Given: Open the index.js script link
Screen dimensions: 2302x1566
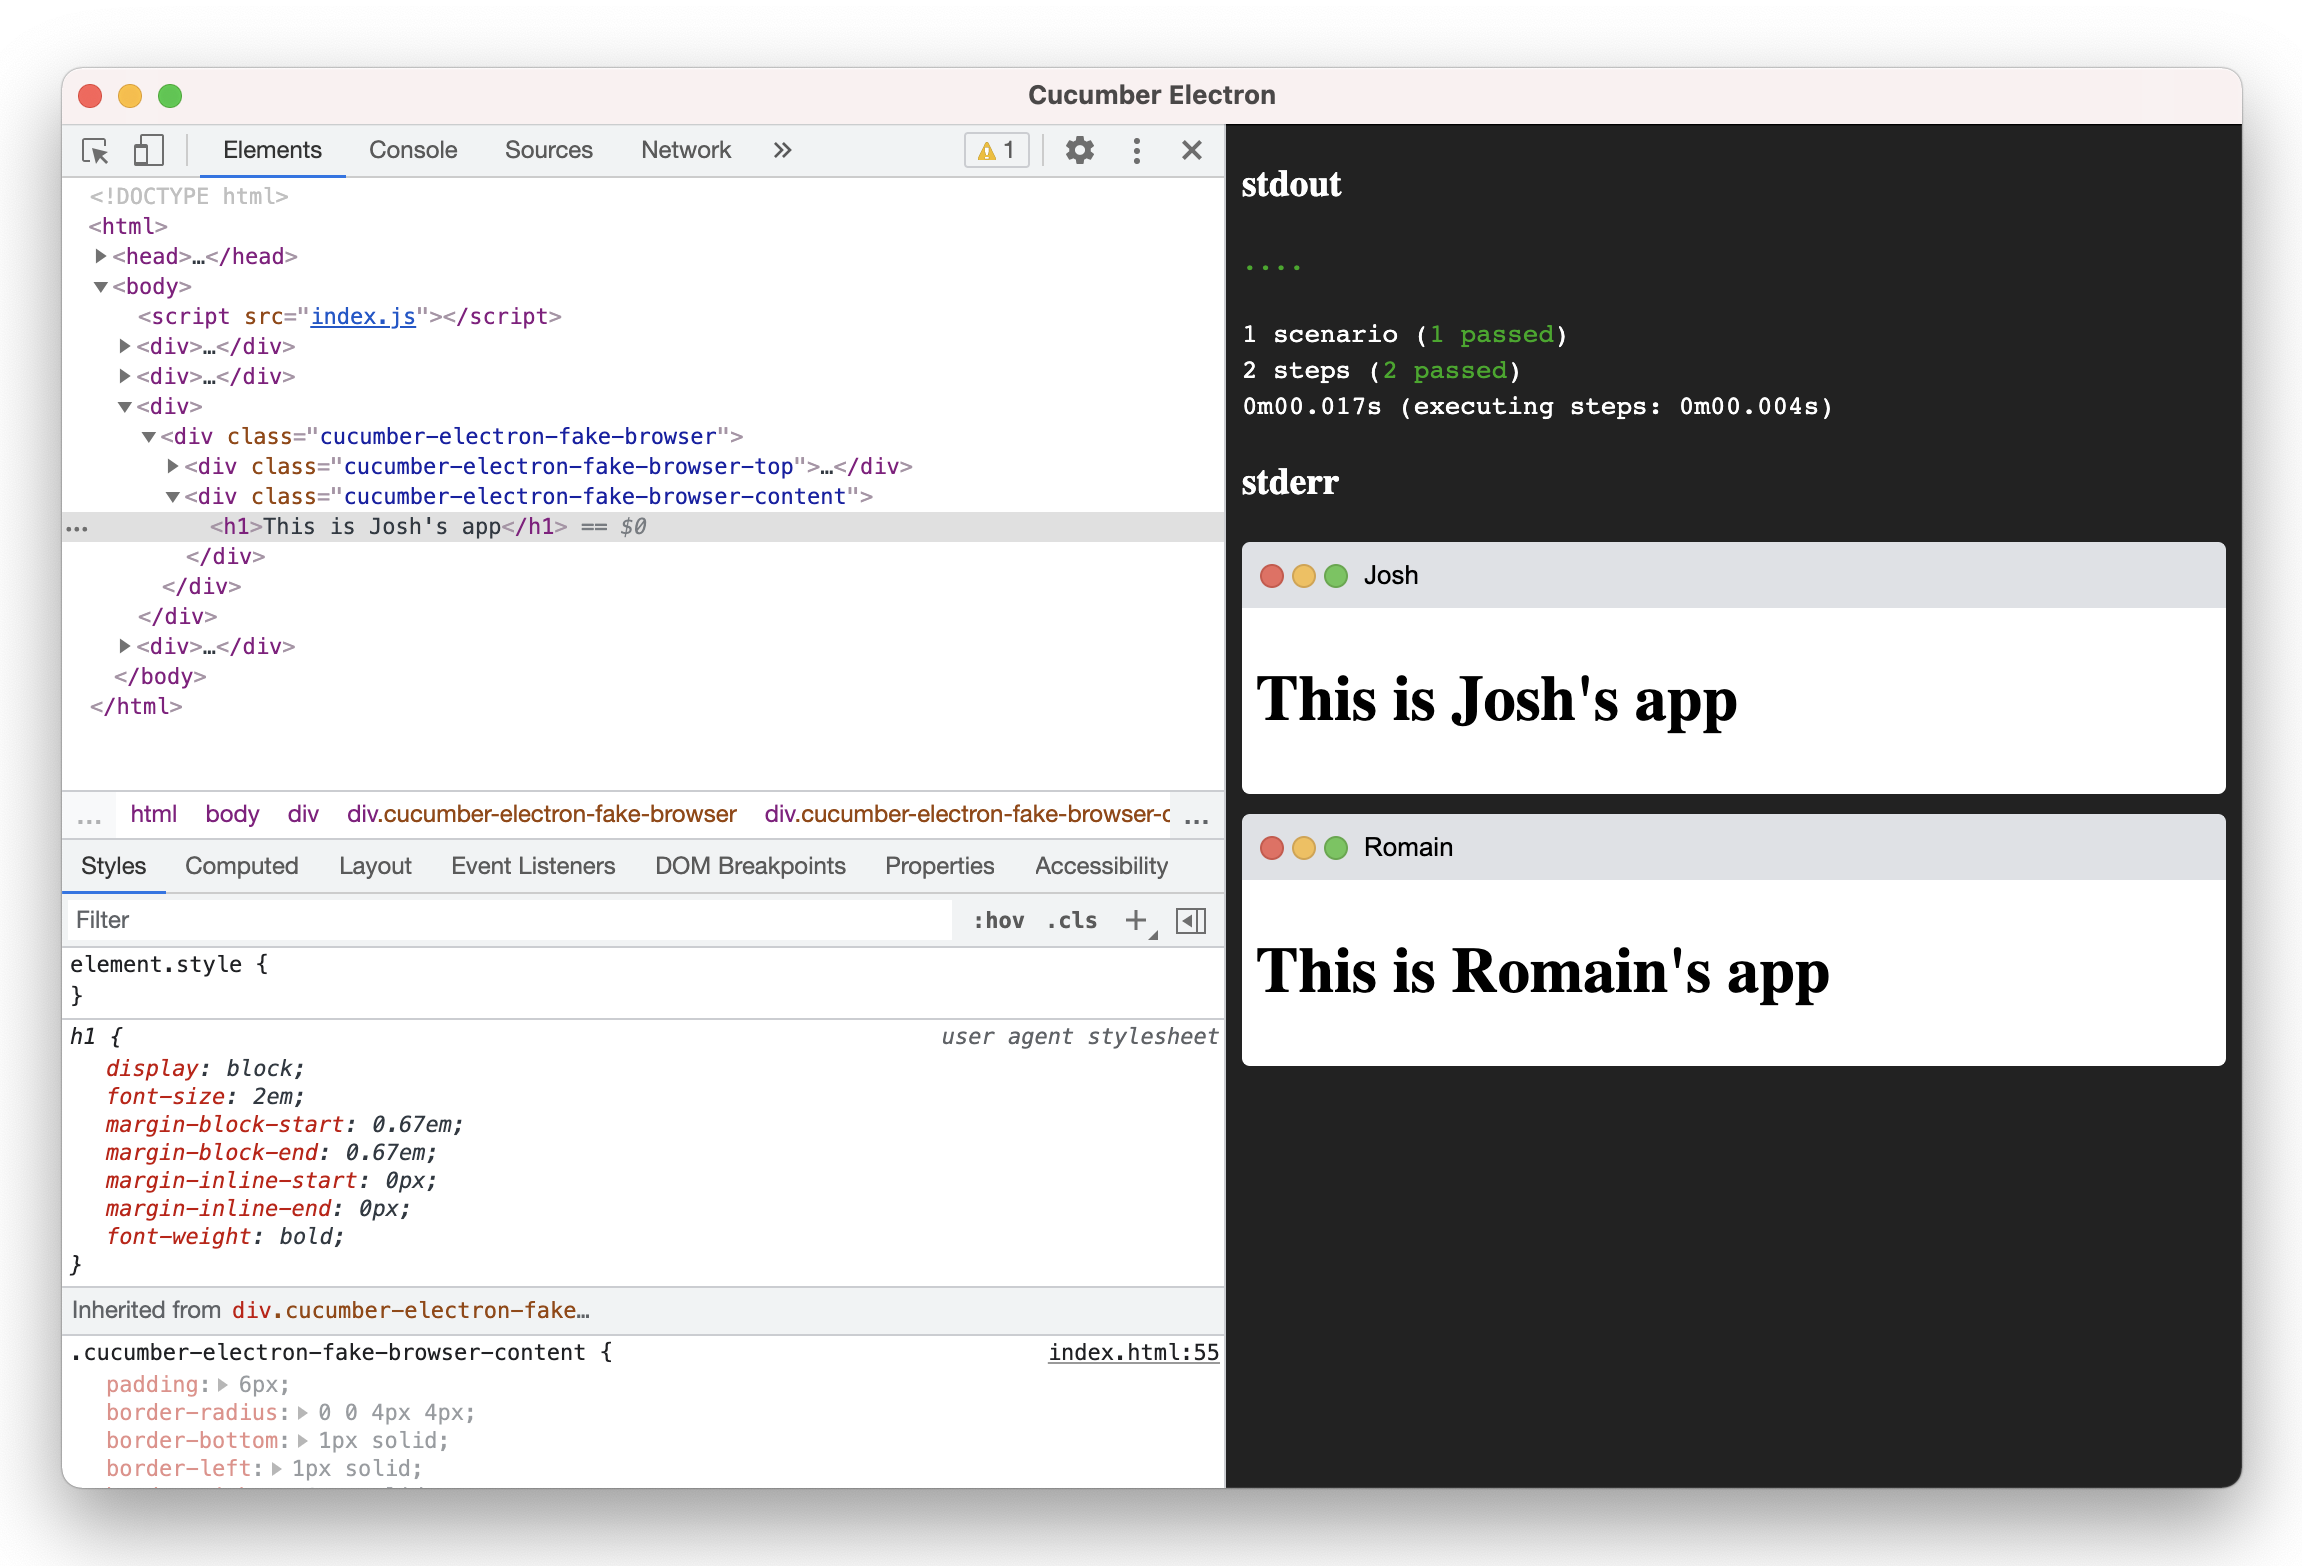Looking at the screenshot, I should 362,316.
